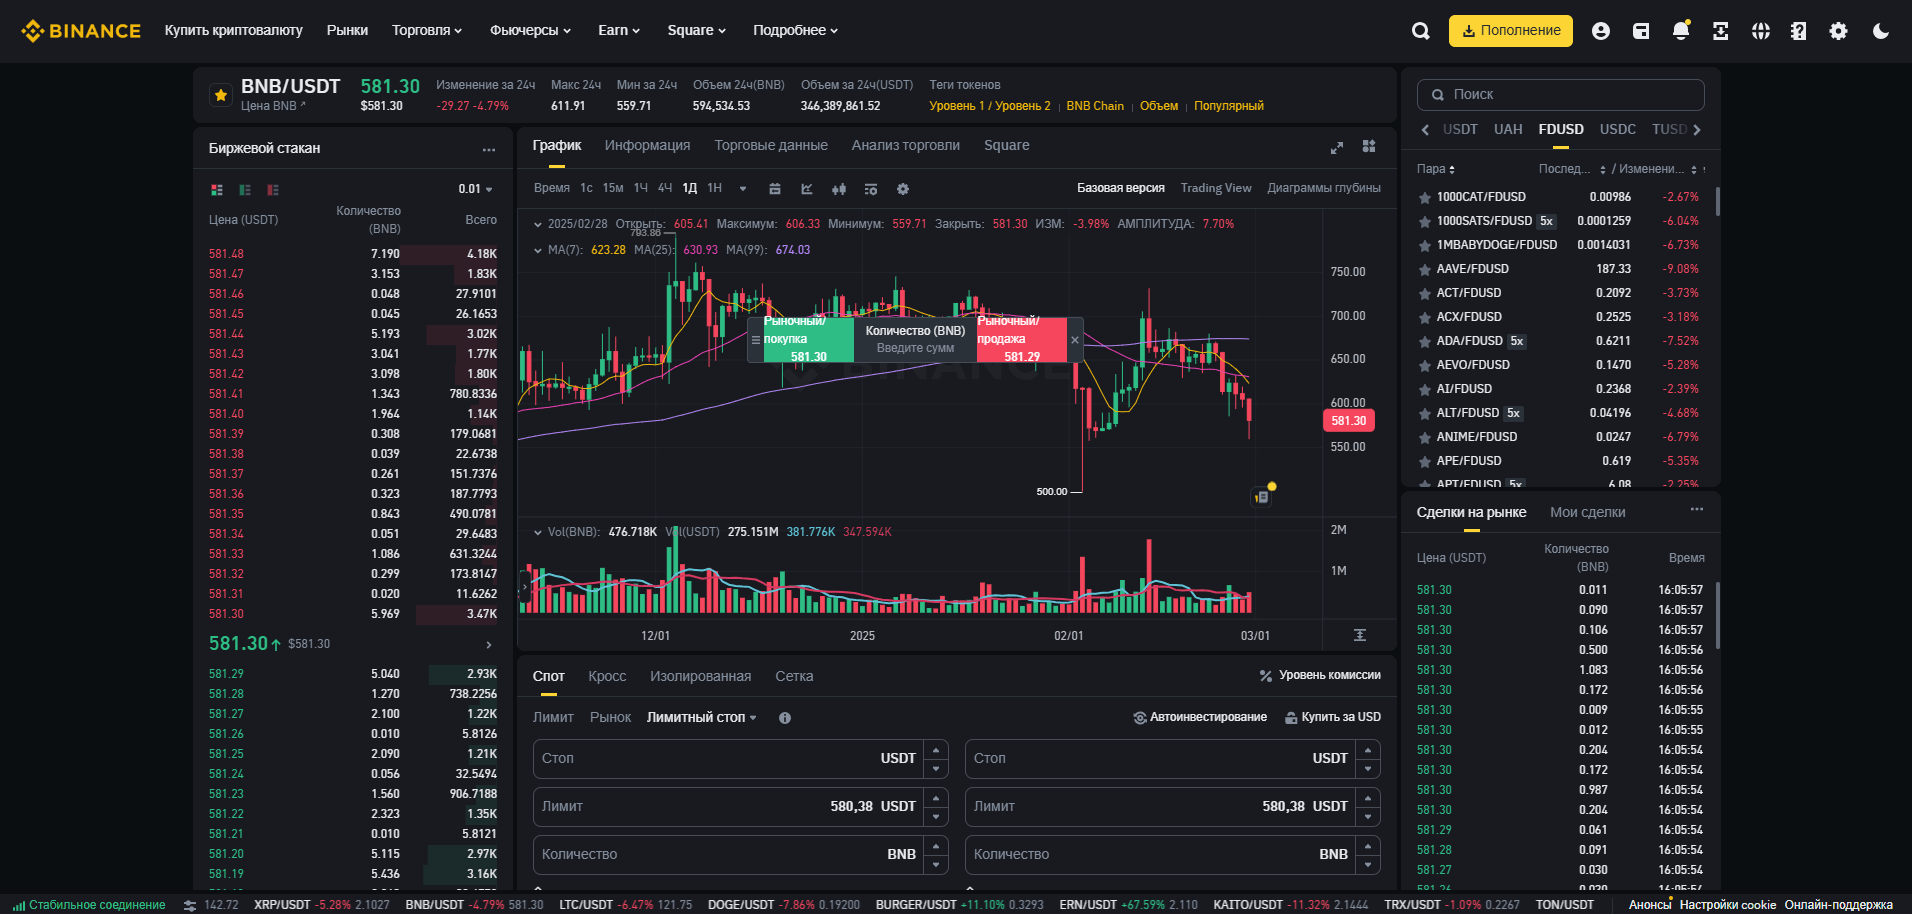
Task: Open market trades three-dot menu
Action: (1696, 510)
